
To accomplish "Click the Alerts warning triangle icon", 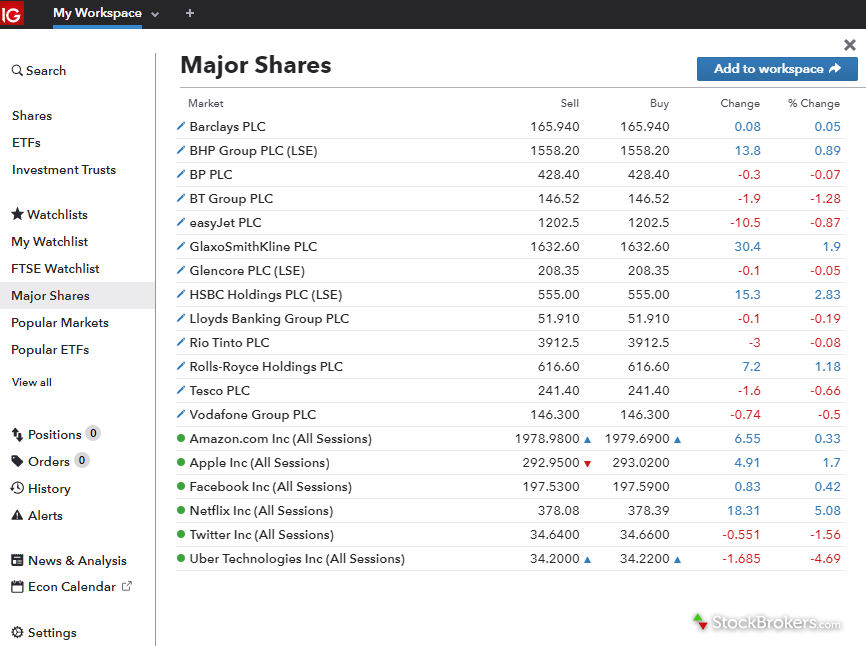I will (x=17, y=515).
